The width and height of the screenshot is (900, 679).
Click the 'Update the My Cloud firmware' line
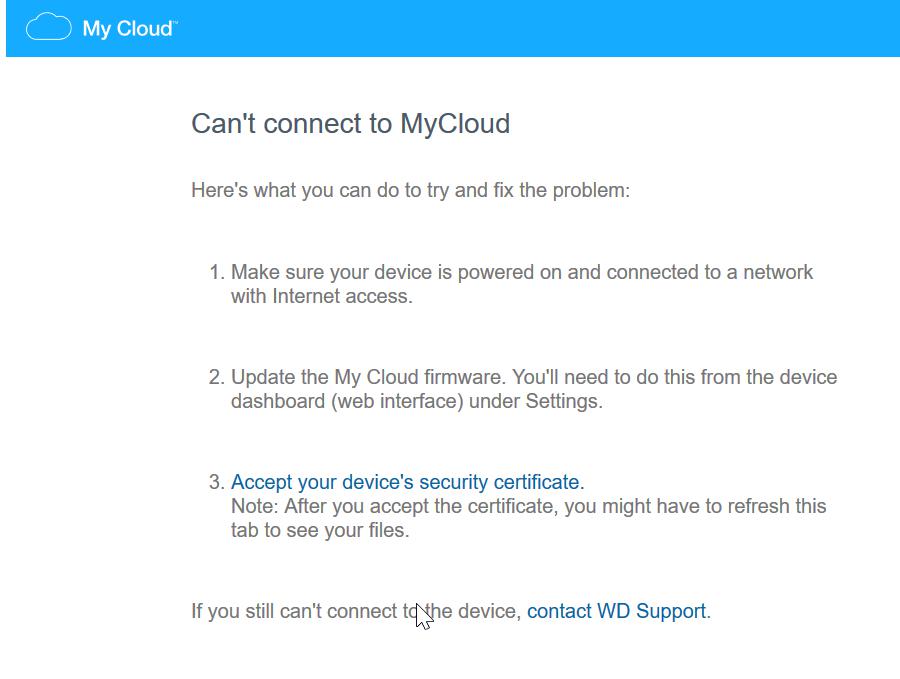tap(533, 377)
